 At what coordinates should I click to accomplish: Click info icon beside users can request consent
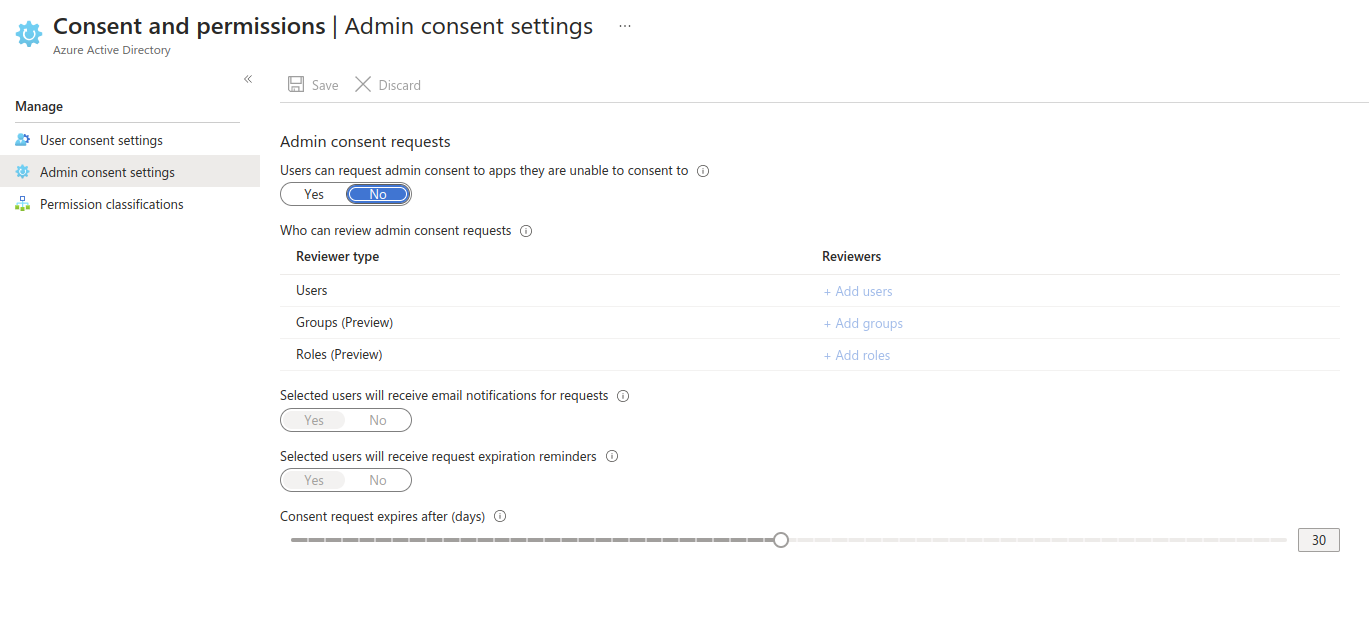coord(703,171)
